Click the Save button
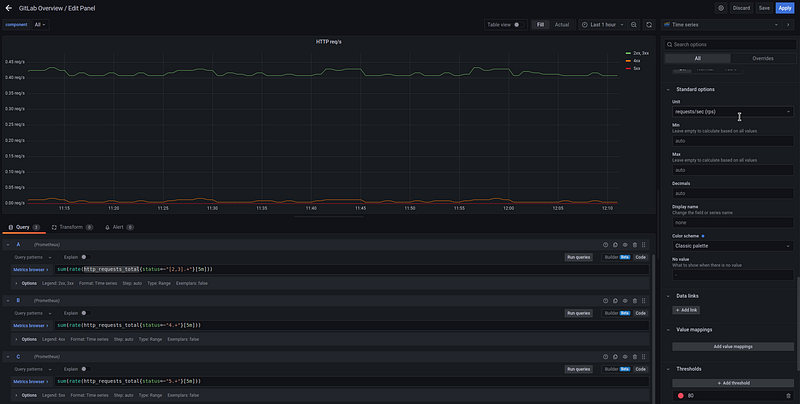The image size is (800, 404). pos(764,8)
